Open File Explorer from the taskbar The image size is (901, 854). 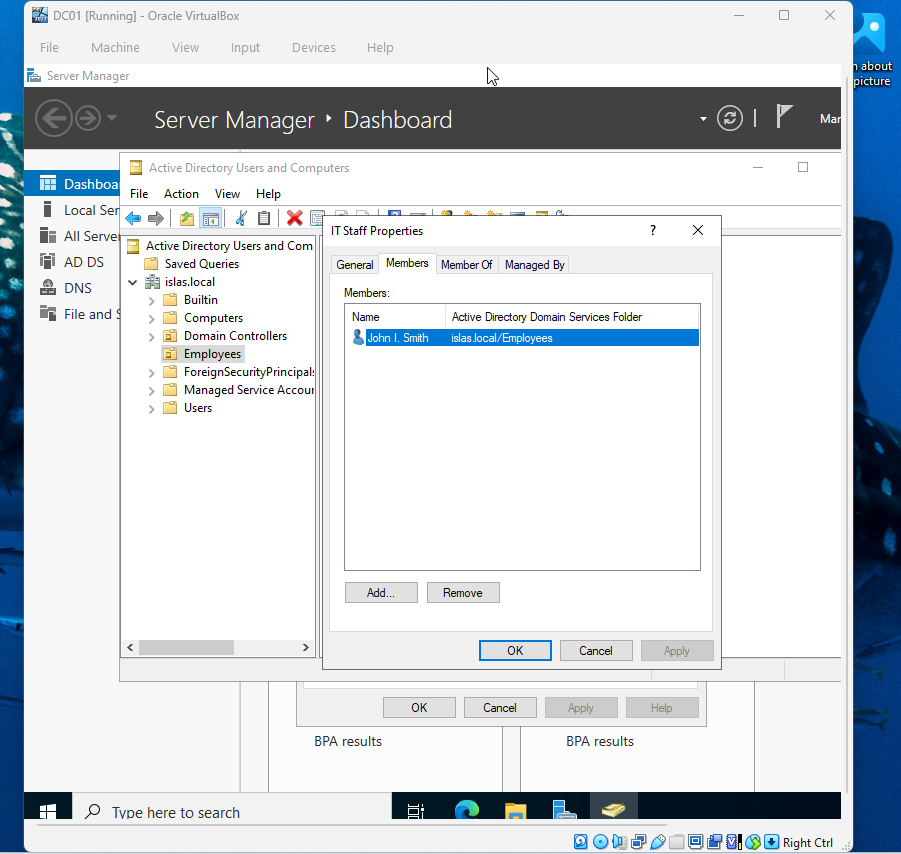(515, 810)
